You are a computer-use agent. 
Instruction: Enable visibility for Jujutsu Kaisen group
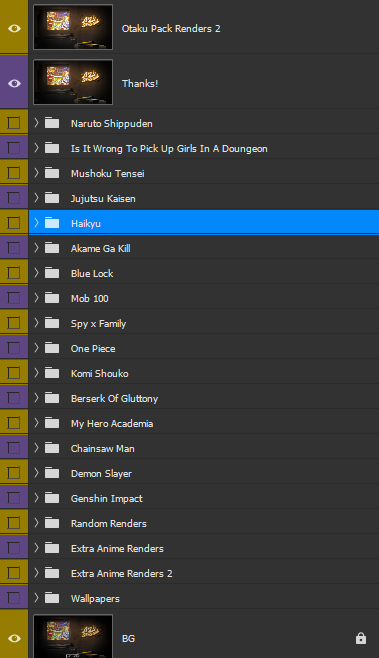click(14, 198)
